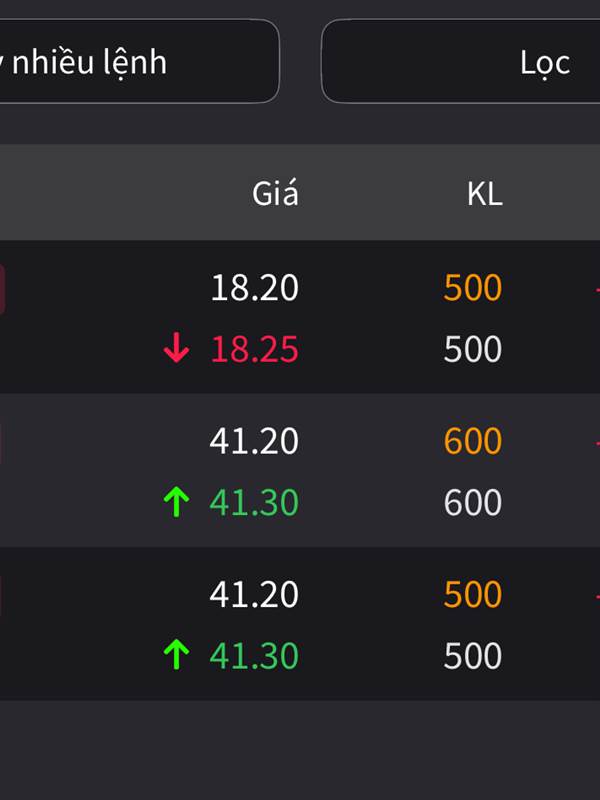The width and height of the screenshot is (600, 800).
Task: Select green 41.30 price in the 600-volume order
Action: click(x=254, y=502)
